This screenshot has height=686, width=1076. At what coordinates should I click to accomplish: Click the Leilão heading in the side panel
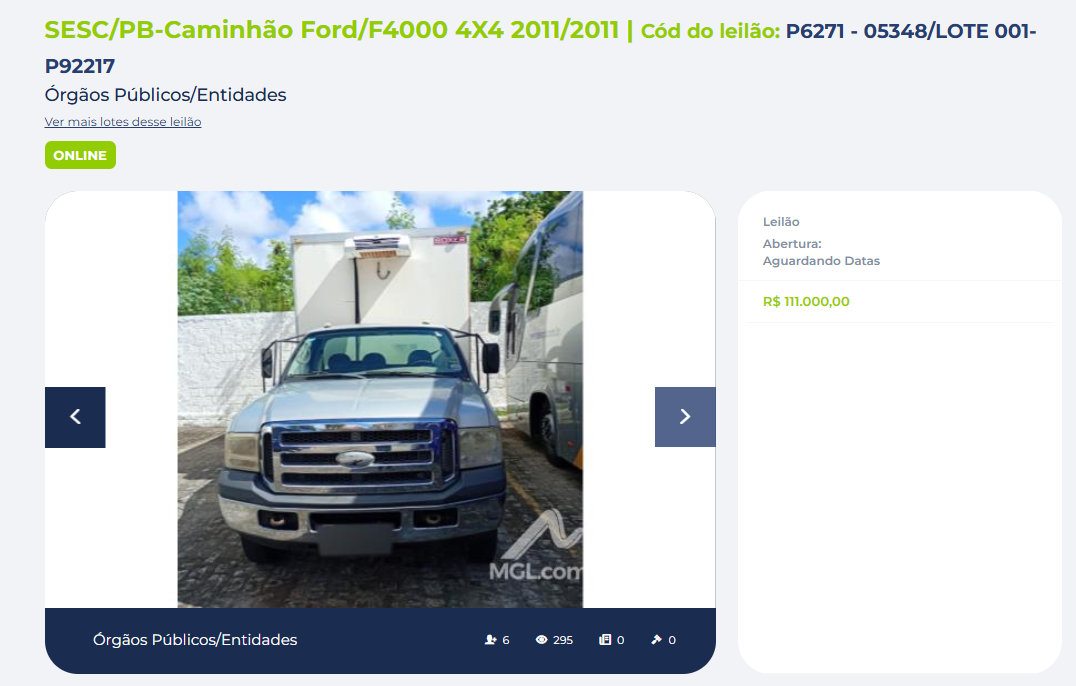781,222
